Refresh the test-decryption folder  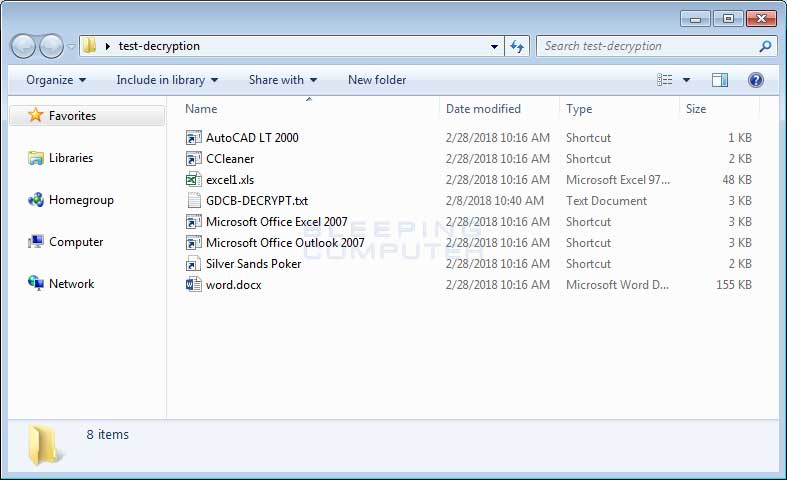(517, 47)
